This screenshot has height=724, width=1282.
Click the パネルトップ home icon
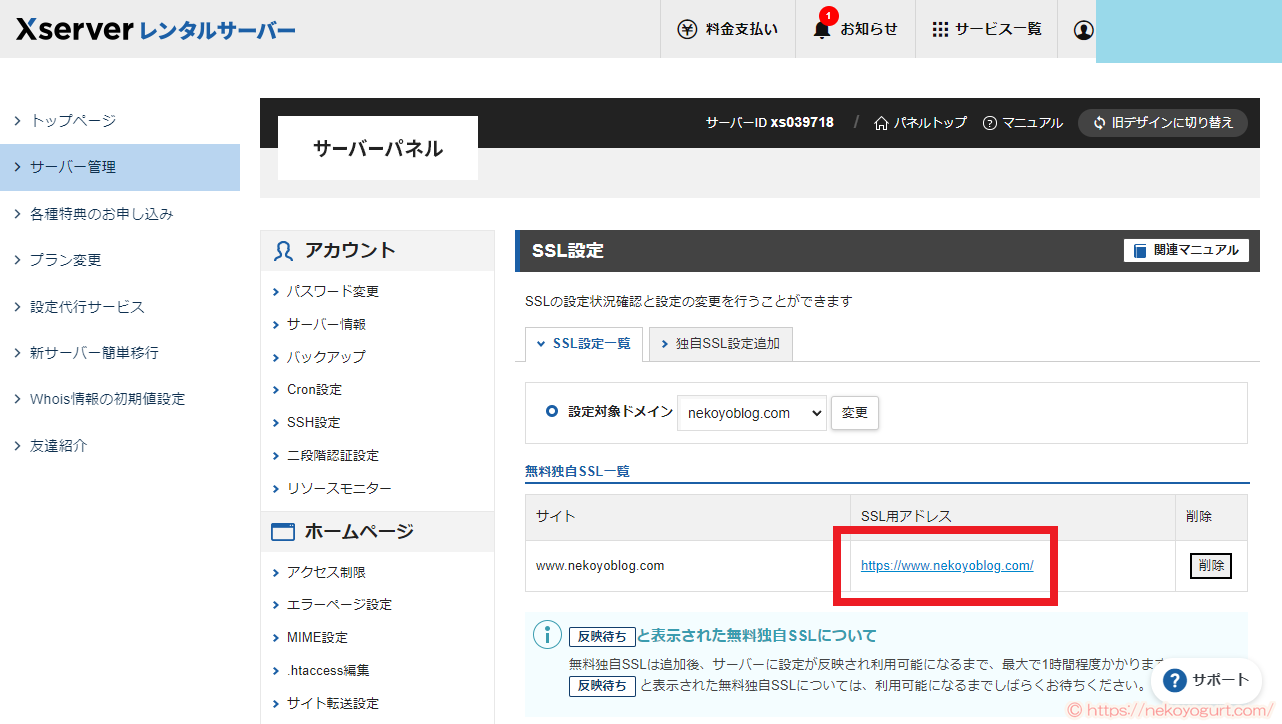tap(879, 122)
